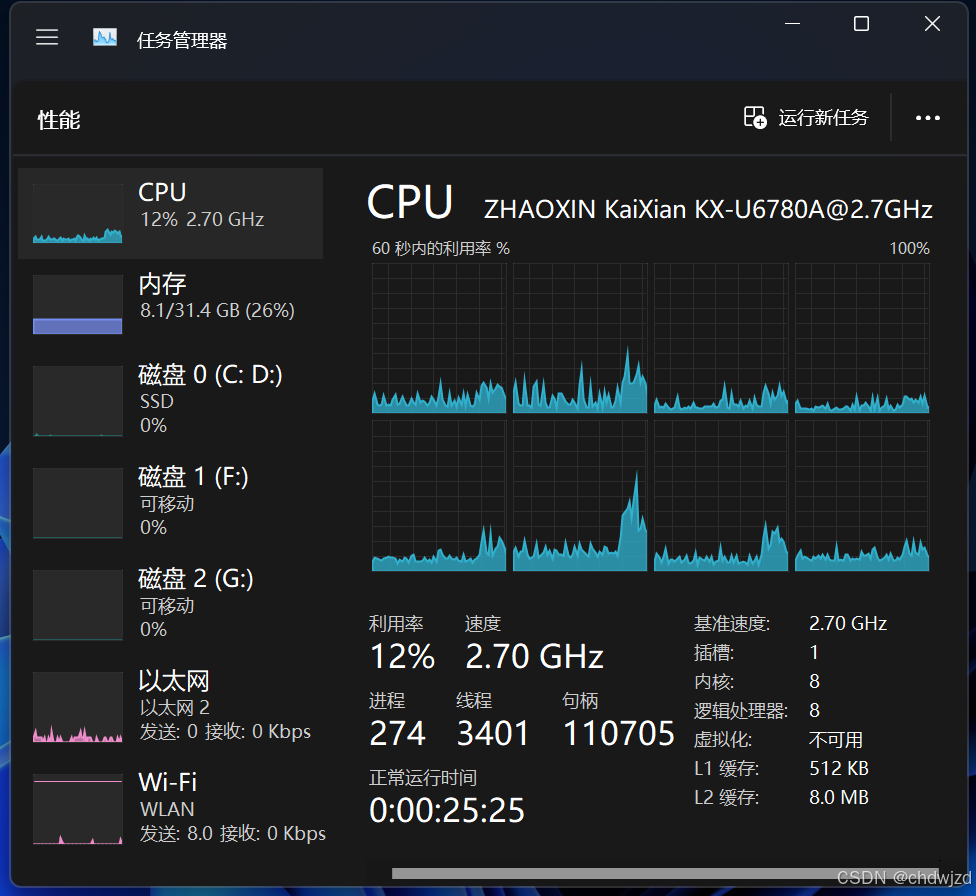Image resolution: width=976 pixels, height=896 pixels.
Task: Select the CPU performance item
Action: (x=171, y=213)
